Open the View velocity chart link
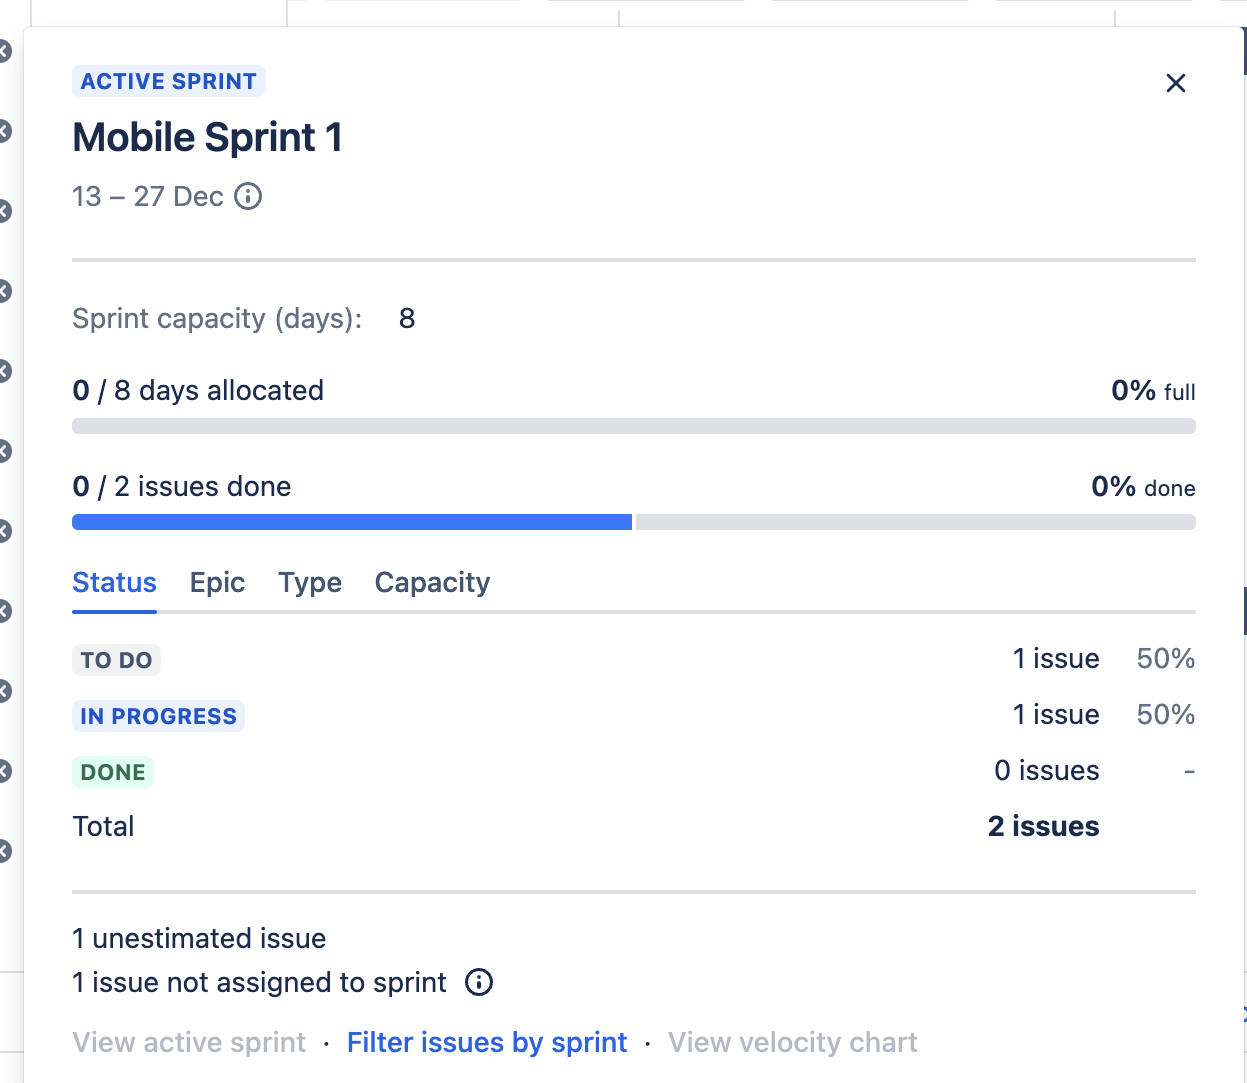This screenshot has height=1083, width=1247. coord(793,1042)
